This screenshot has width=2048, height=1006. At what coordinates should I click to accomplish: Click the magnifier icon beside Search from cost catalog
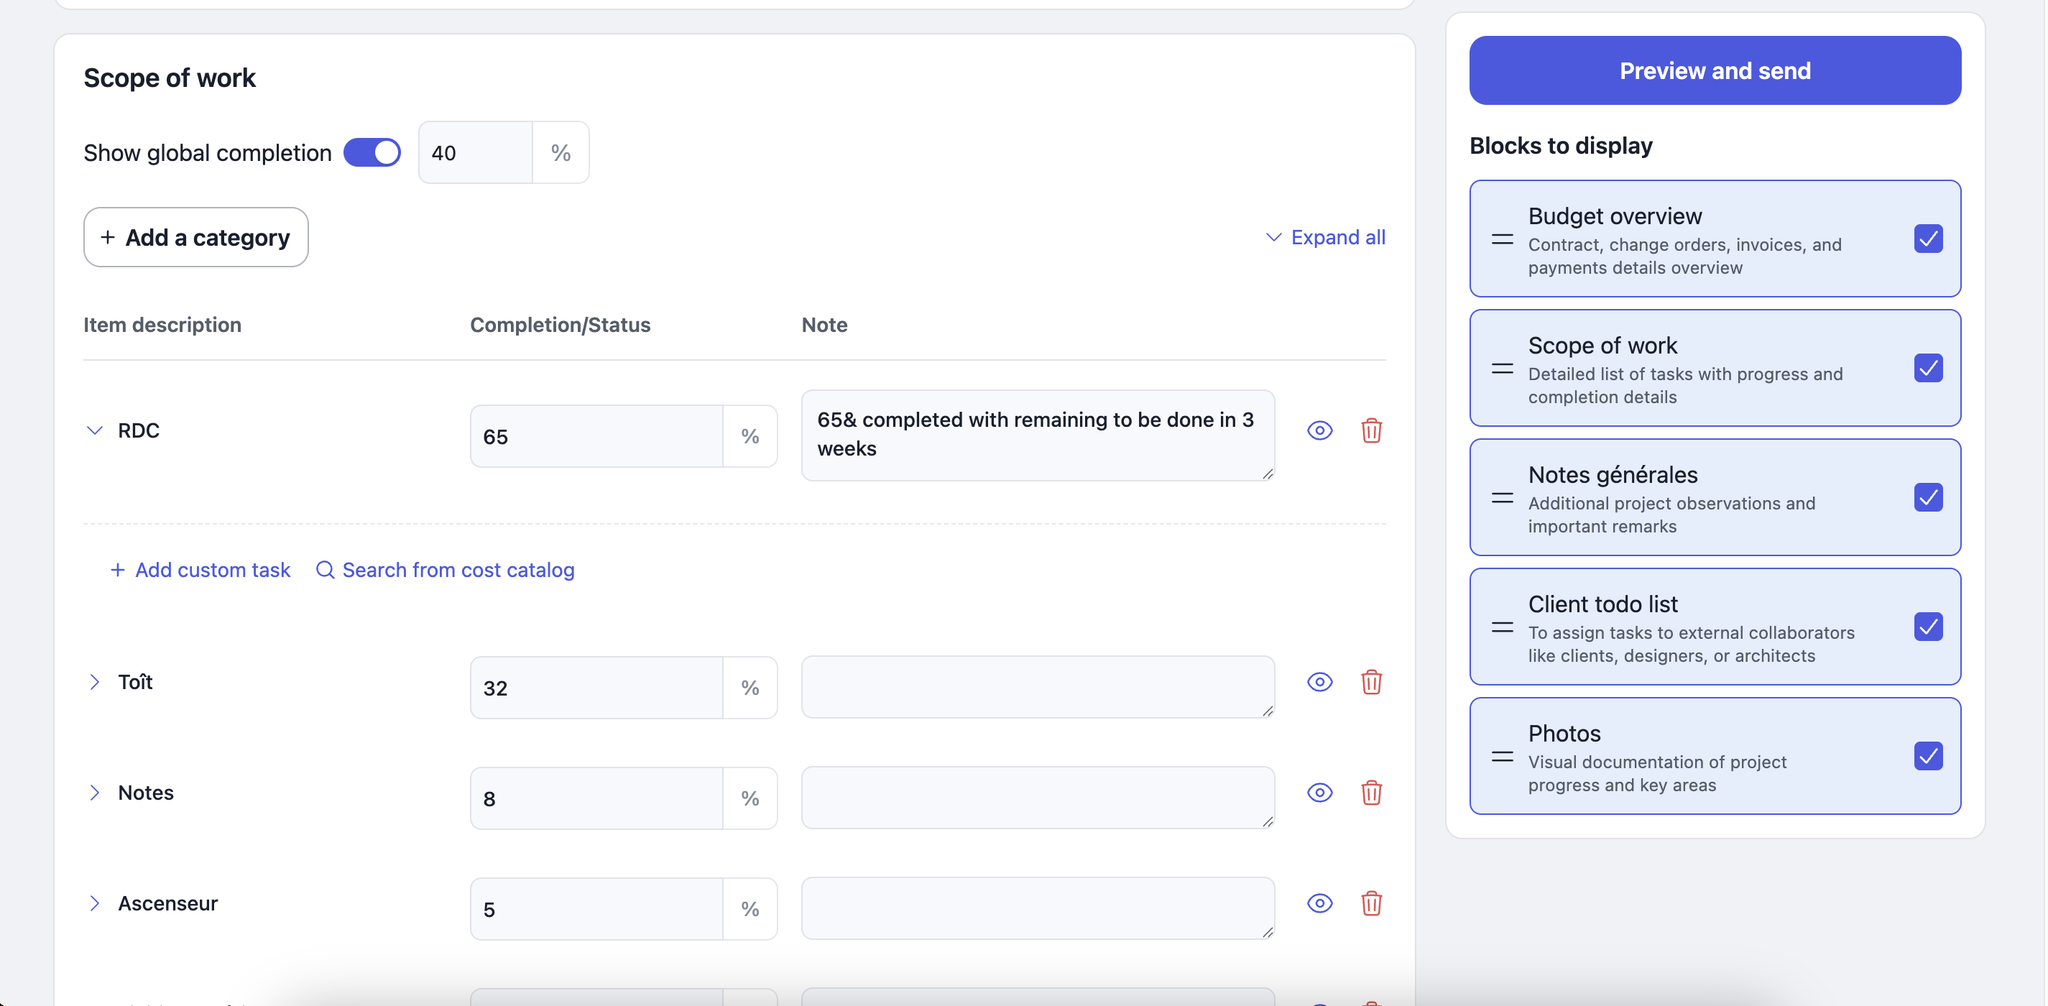(x=325, y=570)
